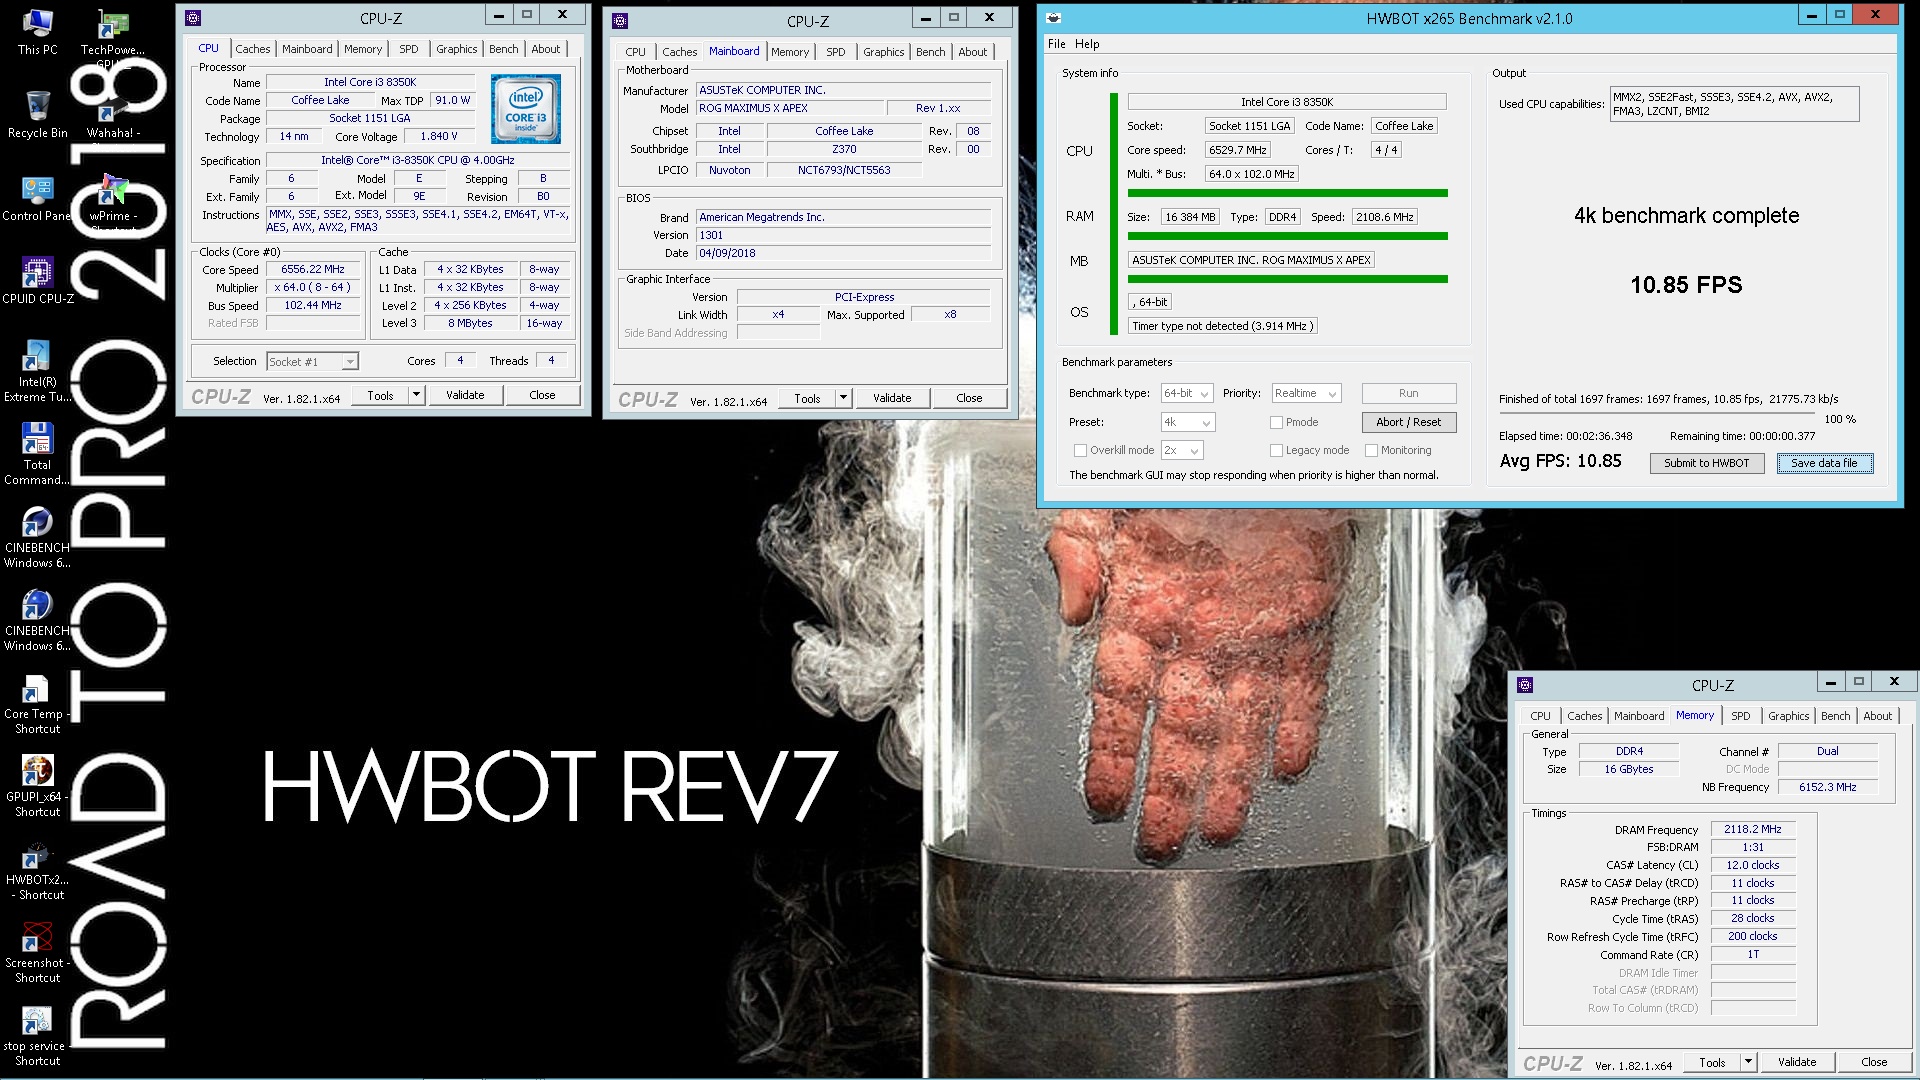Launch second CINEBENCH Windows shortcut
The image size is (1920, 1080).
click(37, 620)
